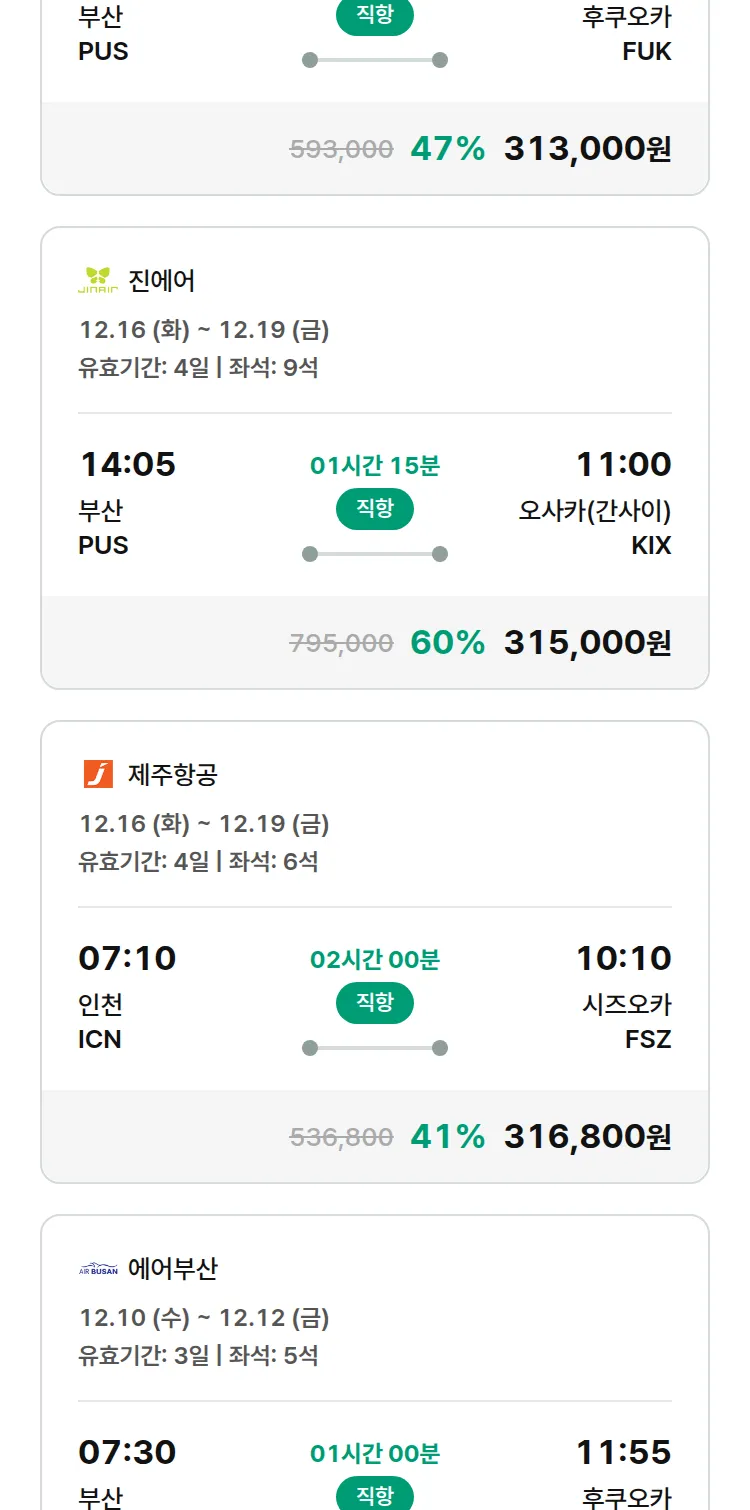Click the route line between ICN and FSZ

pyautogui.click(x=375, y=1048)
